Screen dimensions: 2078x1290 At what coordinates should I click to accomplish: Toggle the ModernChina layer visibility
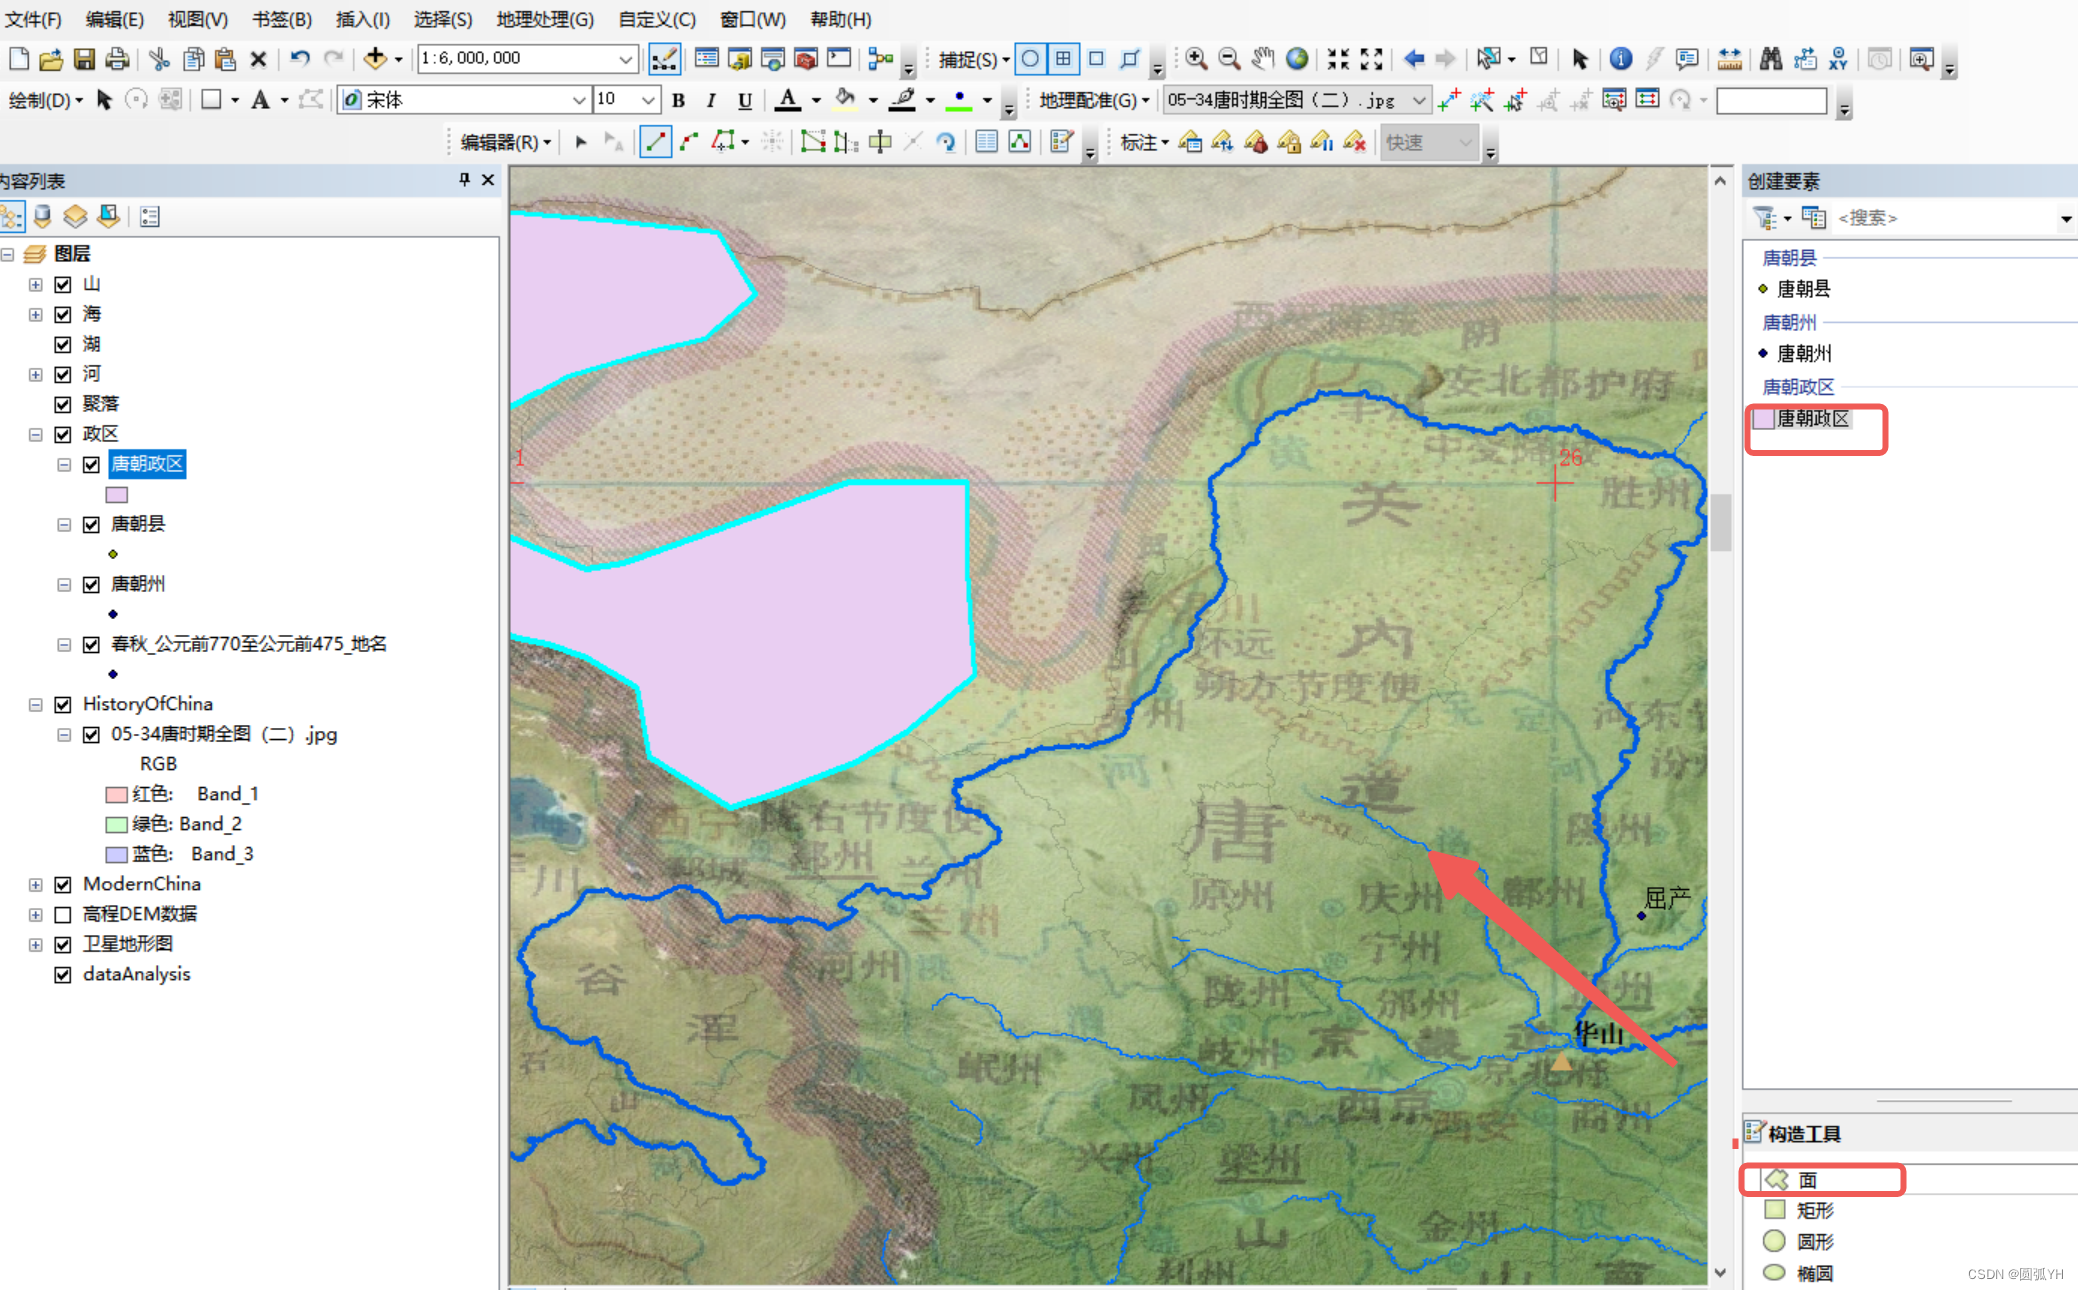pos(63,884)
